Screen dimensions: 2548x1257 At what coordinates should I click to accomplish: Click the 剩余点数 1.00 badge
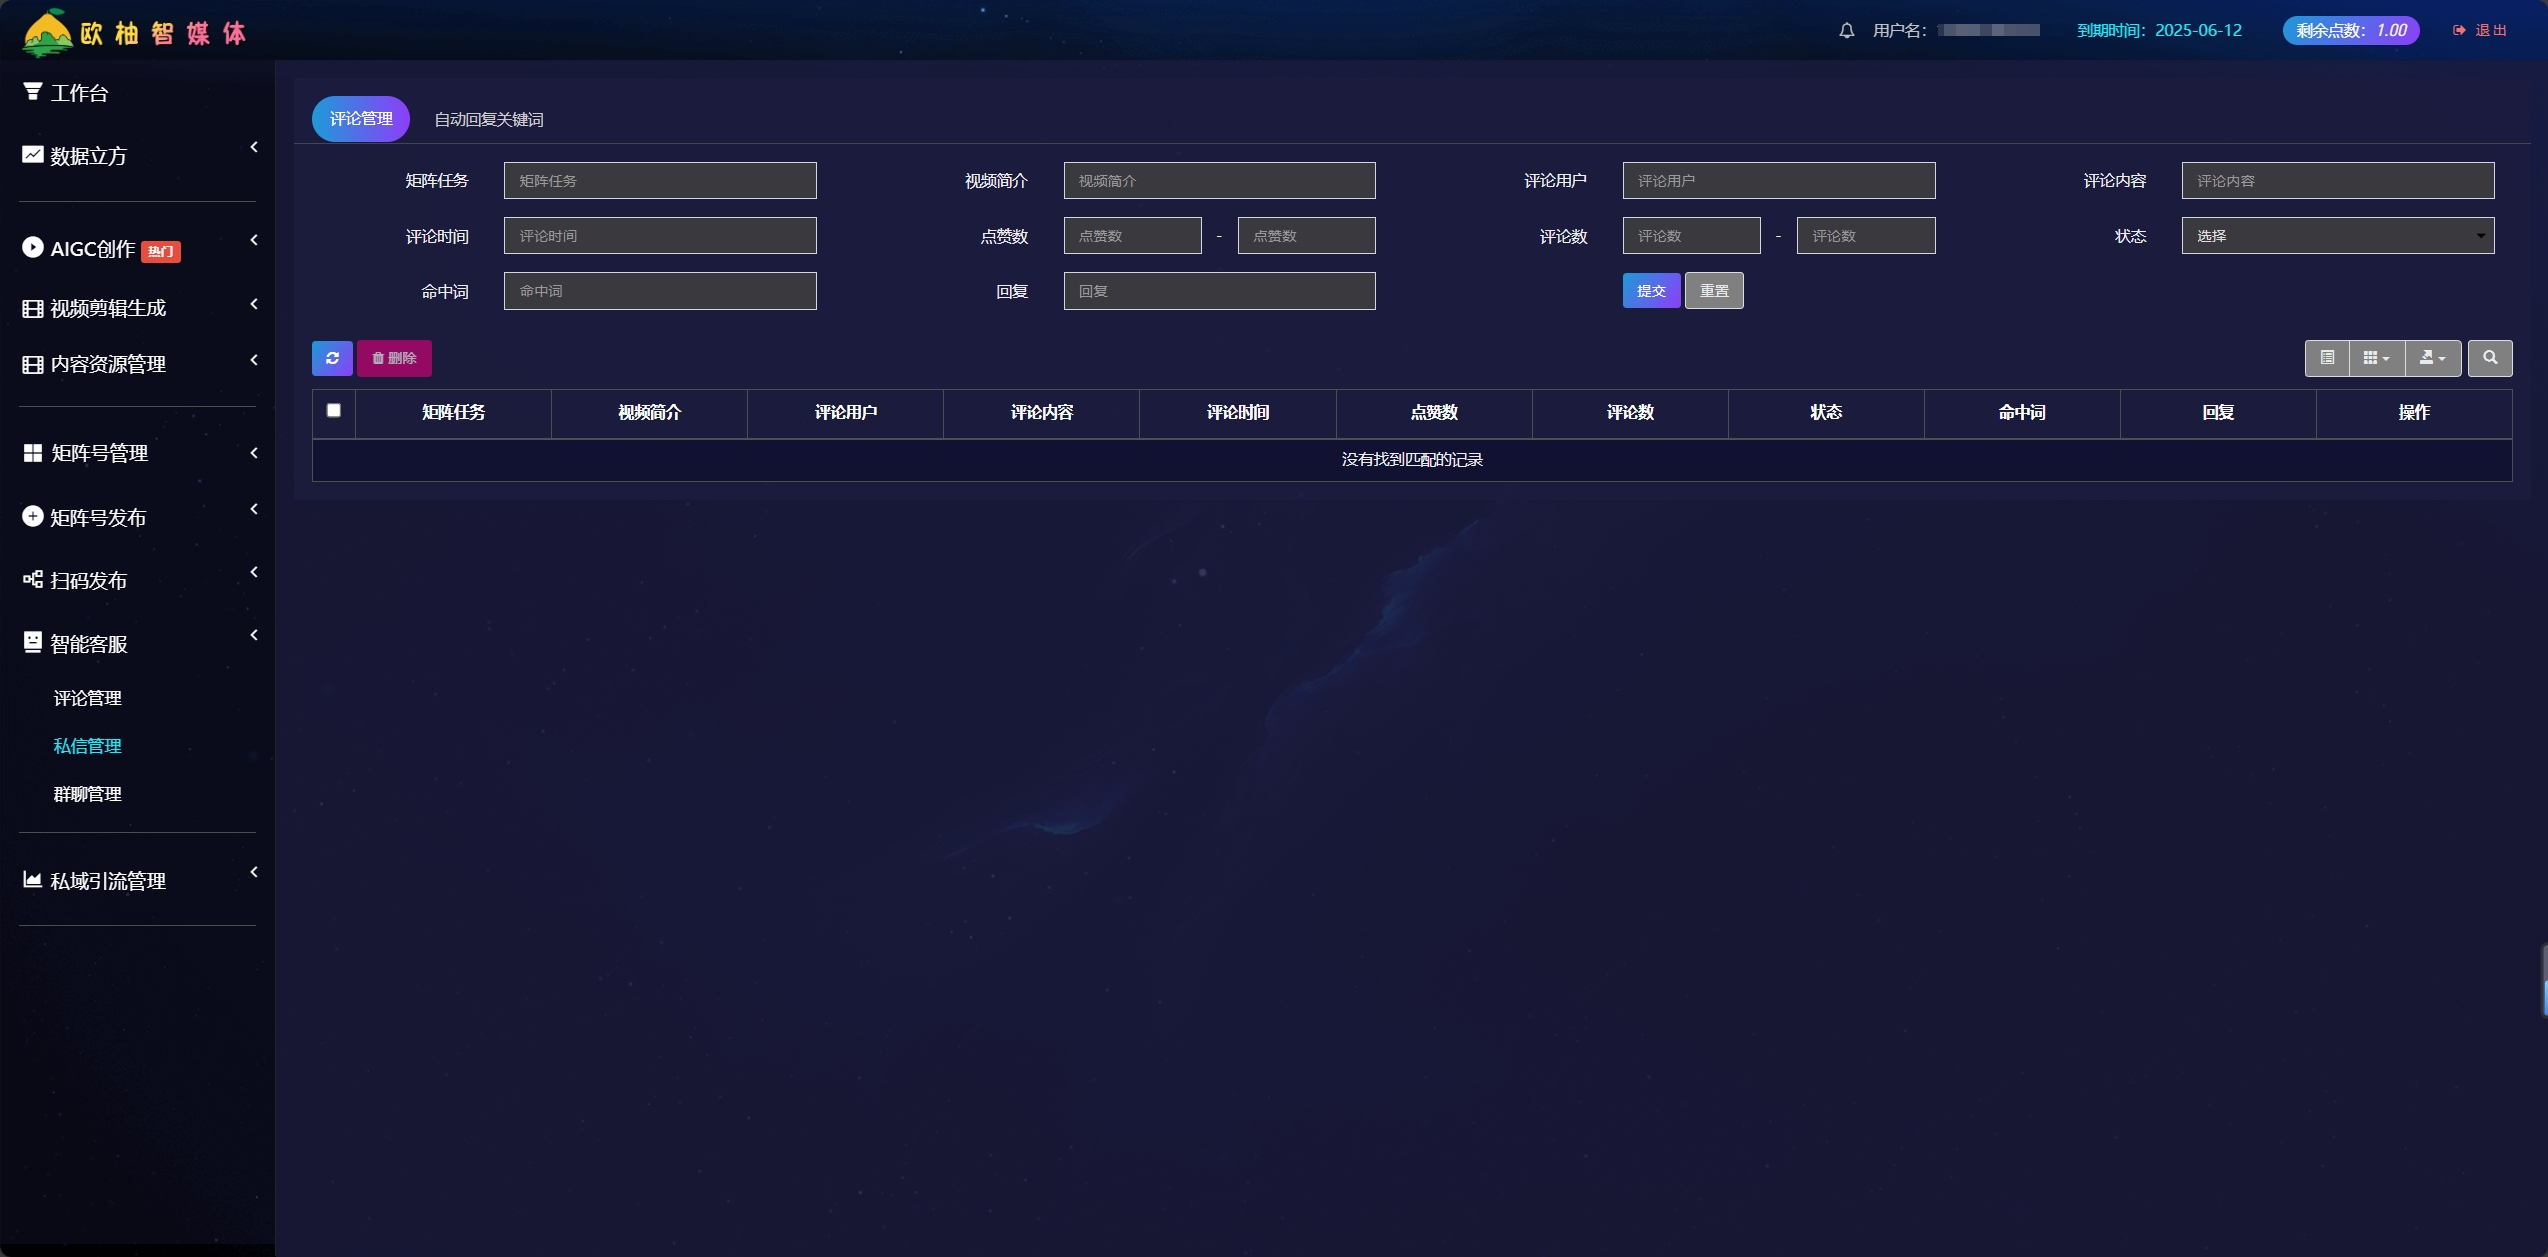coord(2351,30)
